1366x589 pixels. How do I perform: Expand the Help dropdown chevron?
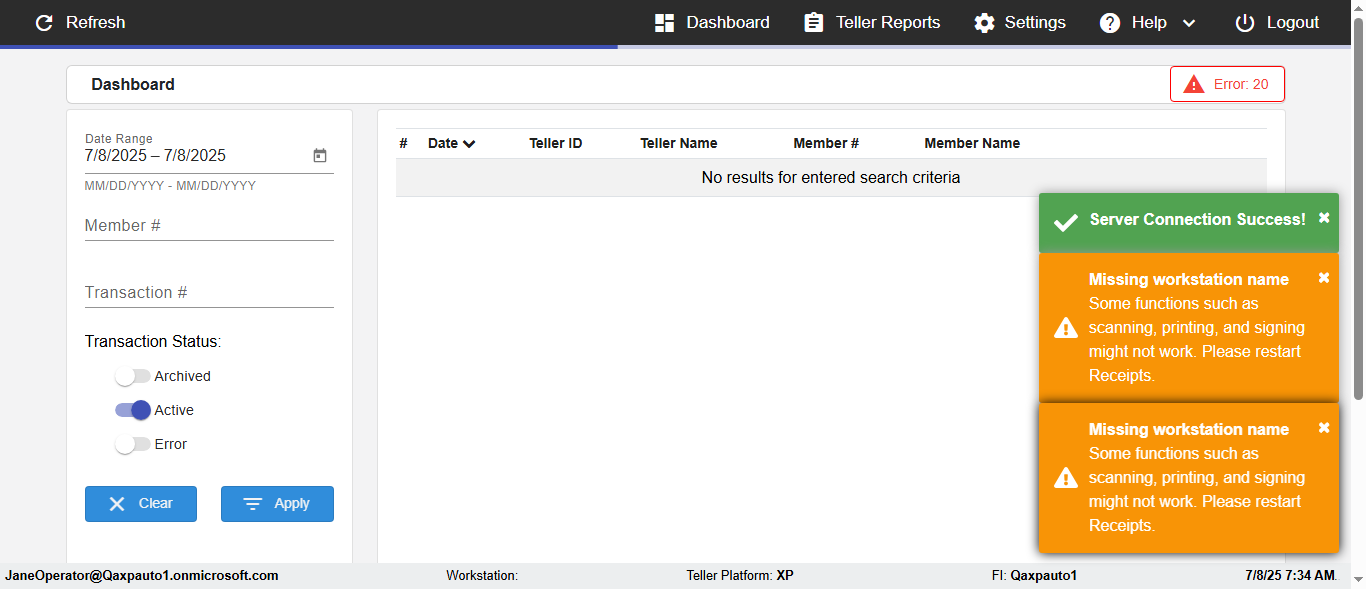click(1189, 23)
